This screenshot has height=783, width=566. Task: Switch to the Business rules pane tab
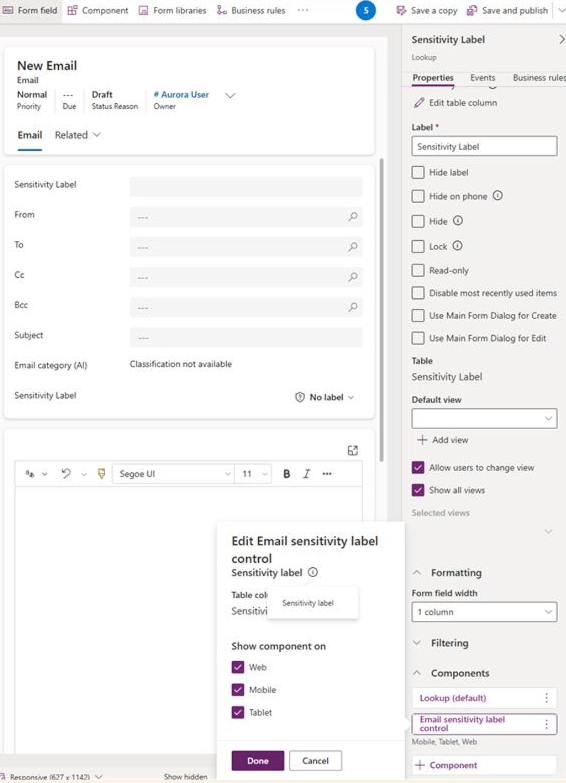[x=539, y=78]
